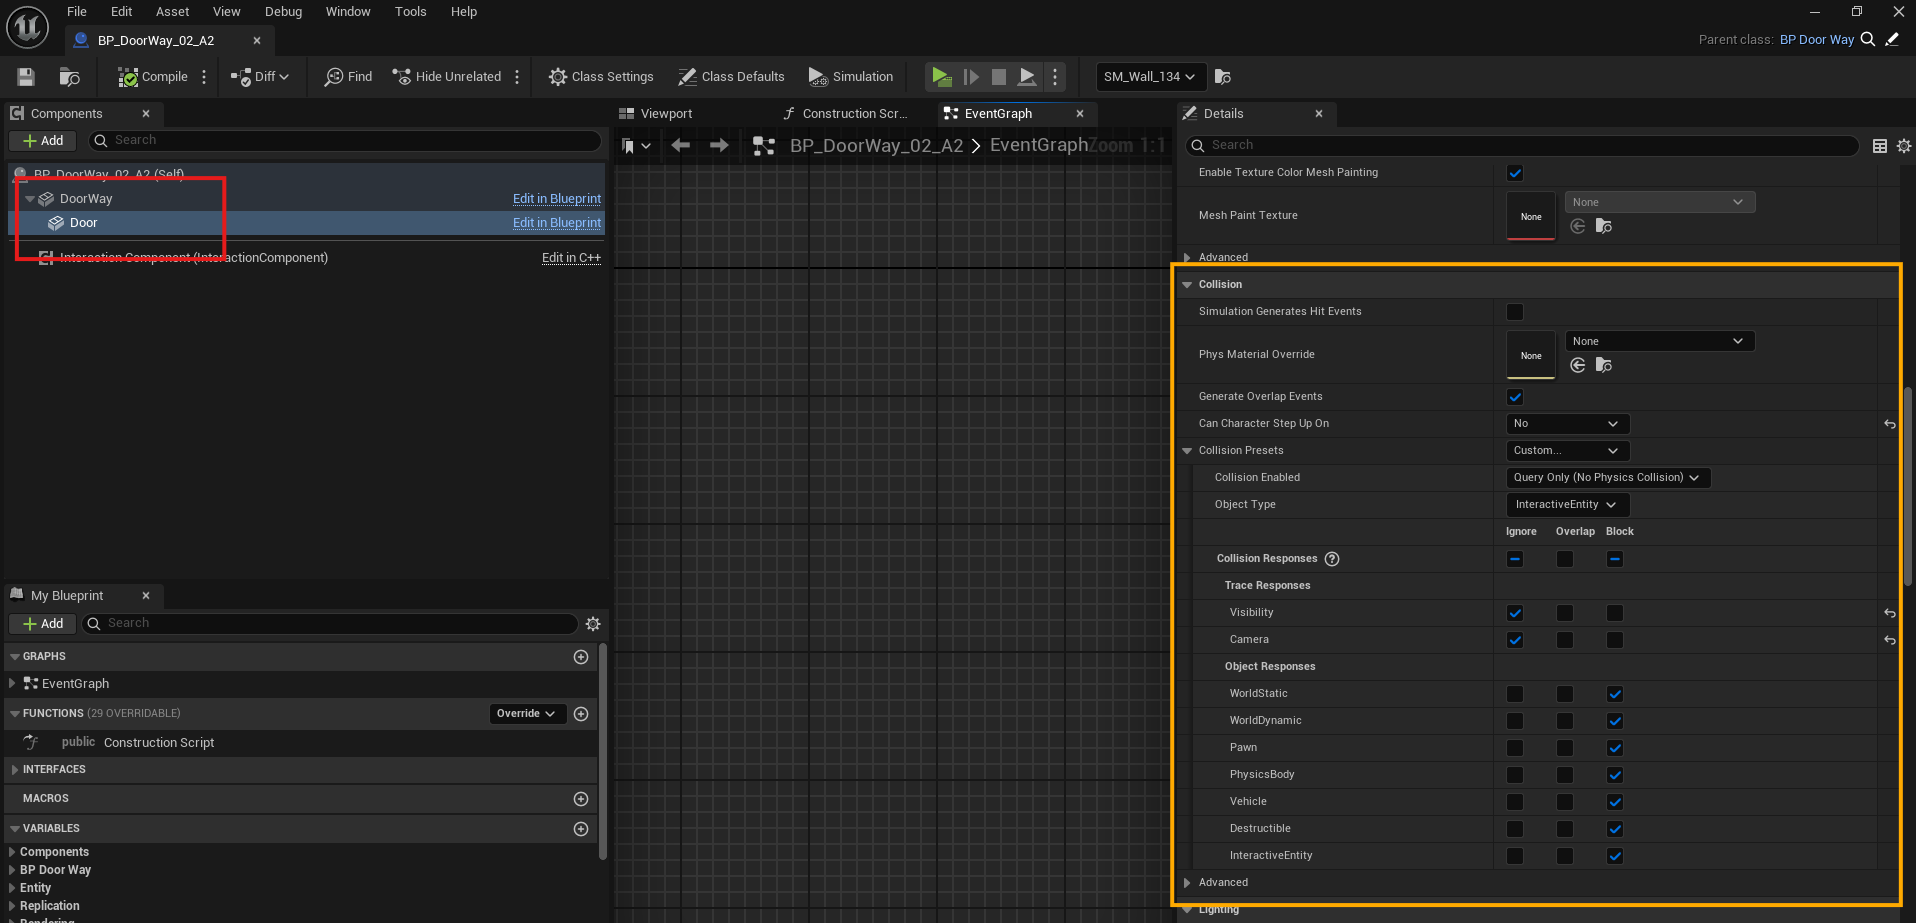Open the Diff dropdown

pyautogui.click(x=260, y=77)
